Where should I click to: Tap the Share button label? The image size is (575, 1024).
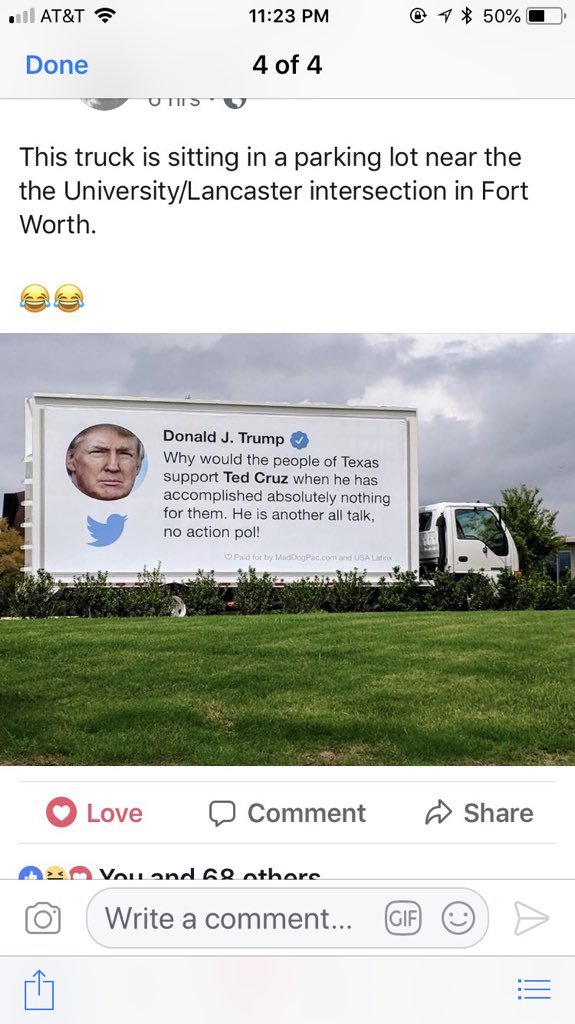(x=499, y=813)
